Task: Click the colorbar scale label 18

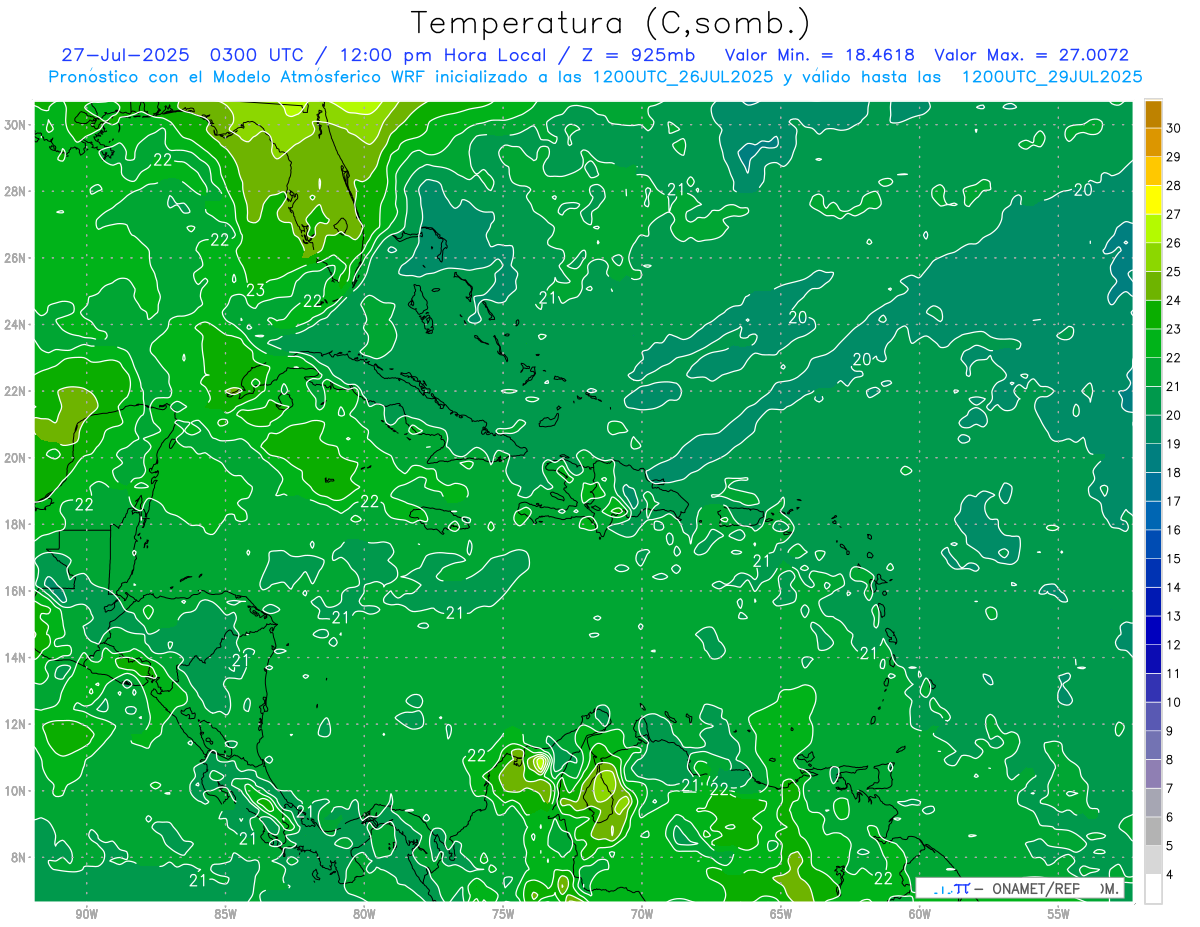Action: point(1173,472)
